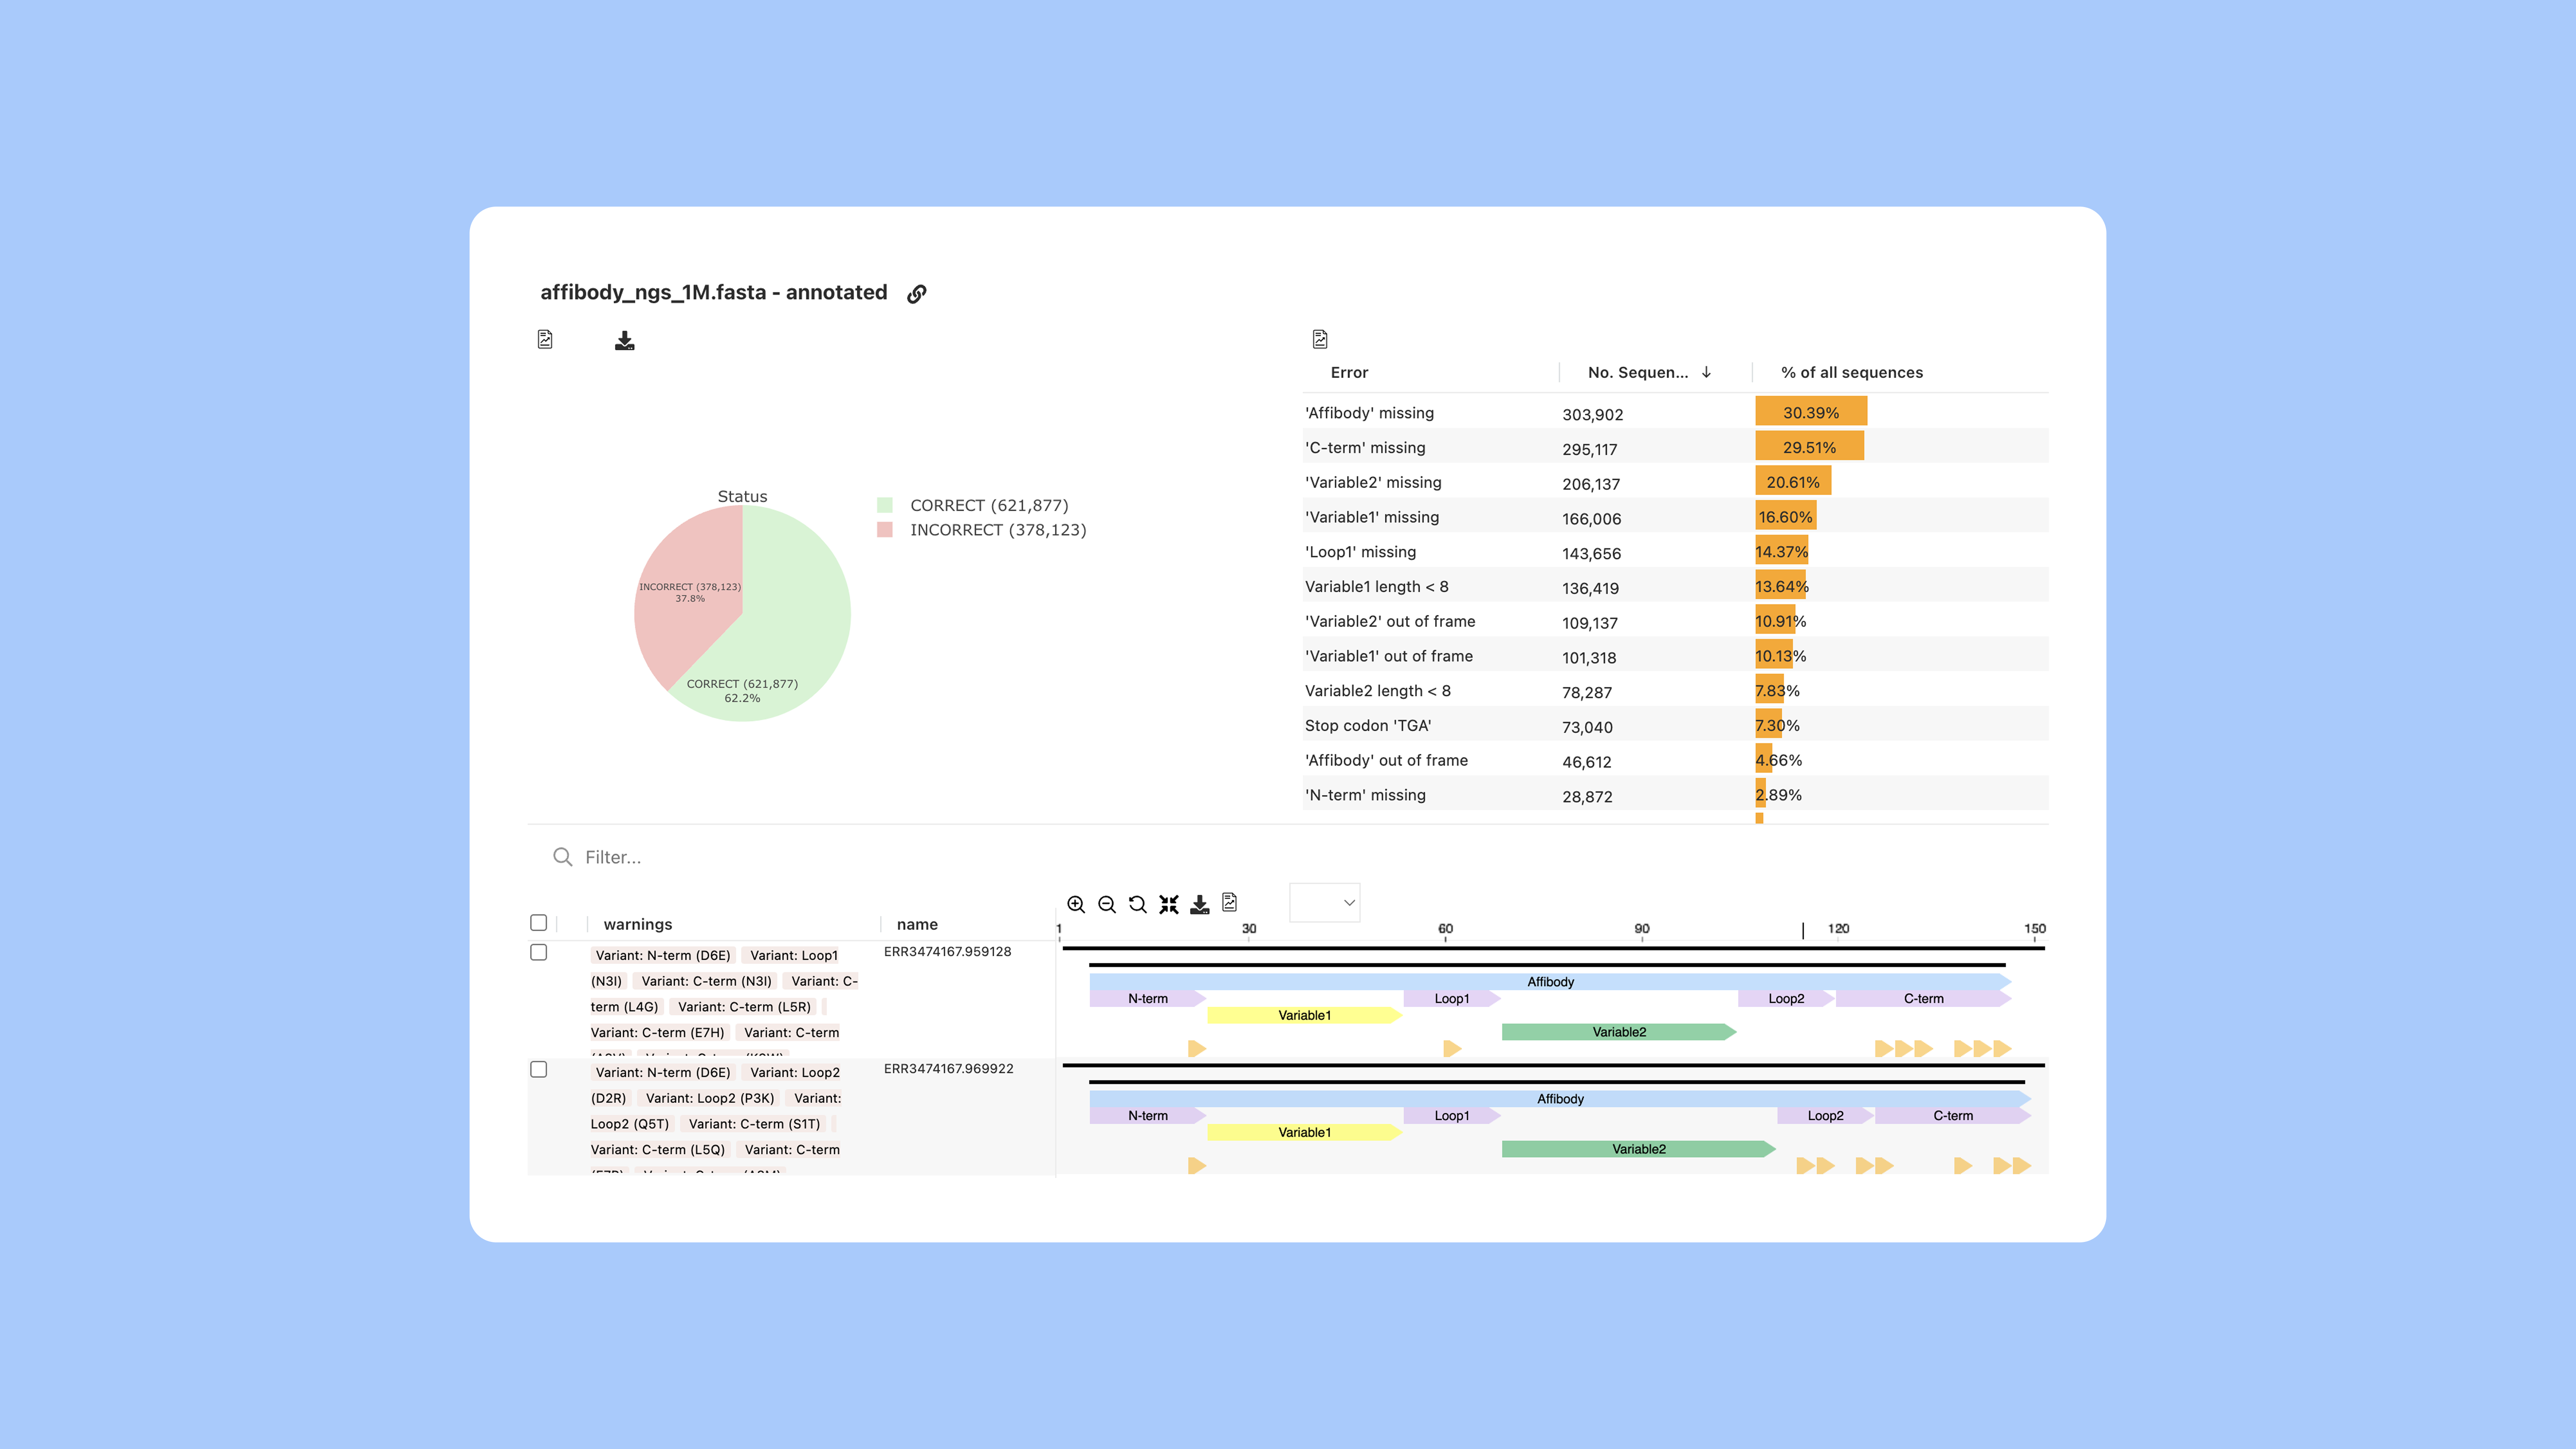Tick the select-all checkbox in the warnings header
Image resolution: width=2576 pixels, height=1449 pixels.
[539, 922]
